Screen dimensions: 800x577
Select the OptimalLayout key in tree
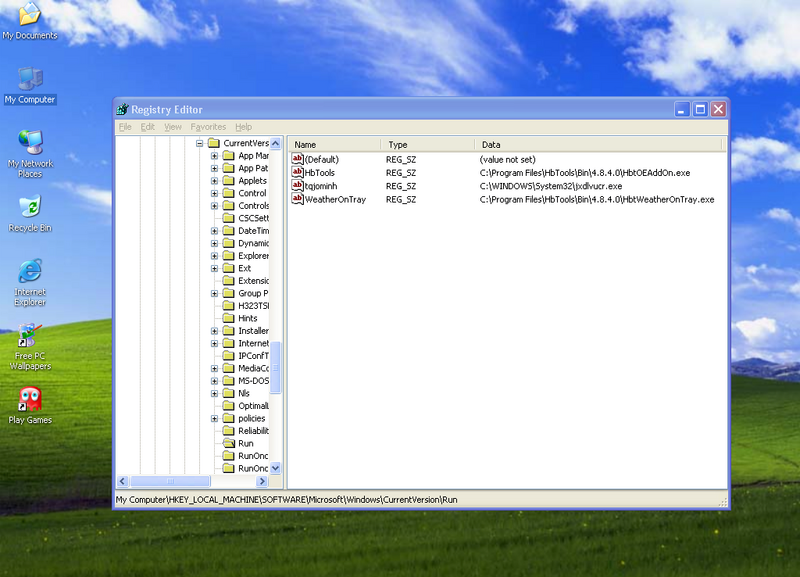click(x=253, y=406)
